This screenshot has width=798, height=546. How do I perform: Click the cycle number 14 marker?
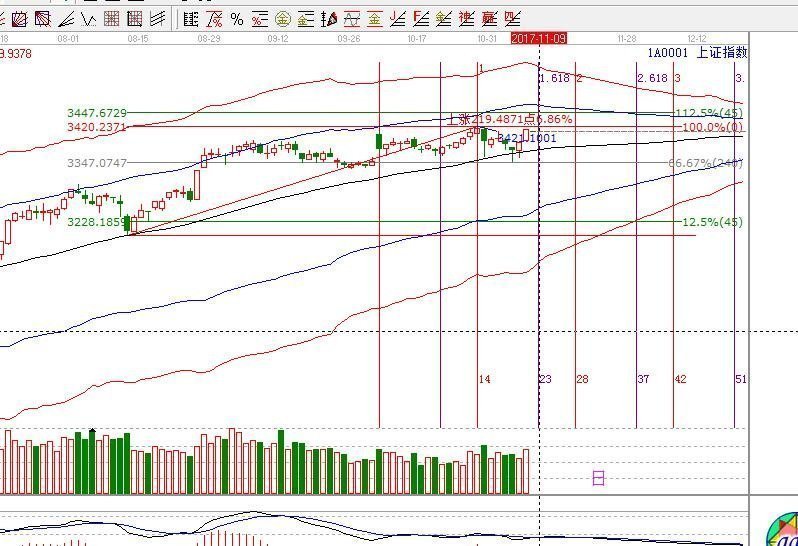[484, 379]
